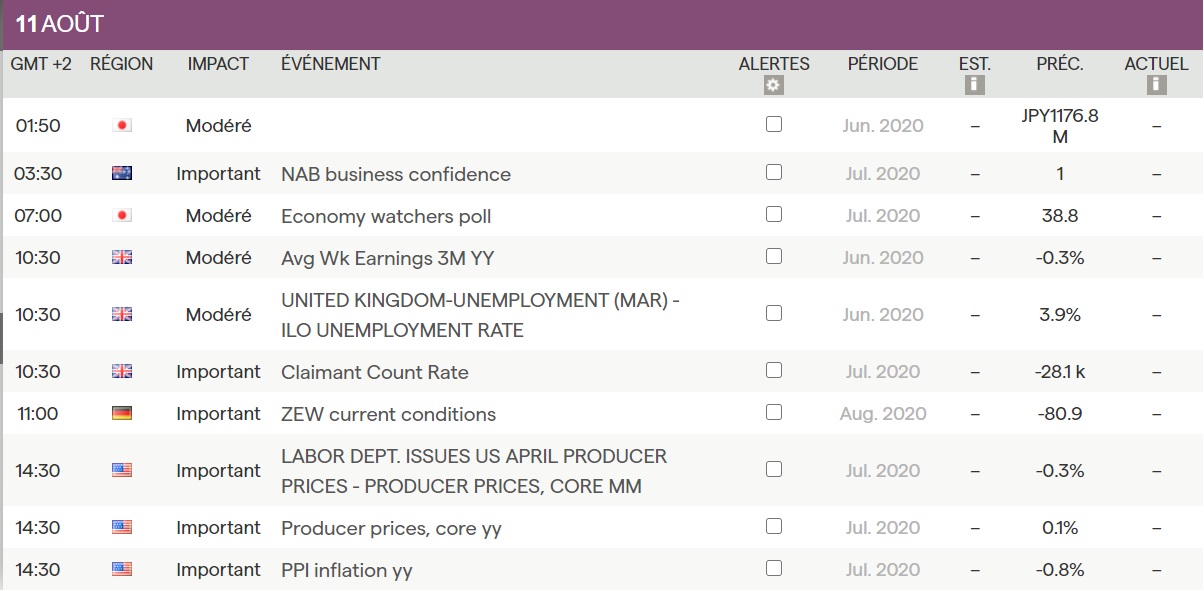Screen dimensions: 1204x591
Task: Click US flag for PPI inflation yy
Action: pyautogui.click(x=122, y=570)
